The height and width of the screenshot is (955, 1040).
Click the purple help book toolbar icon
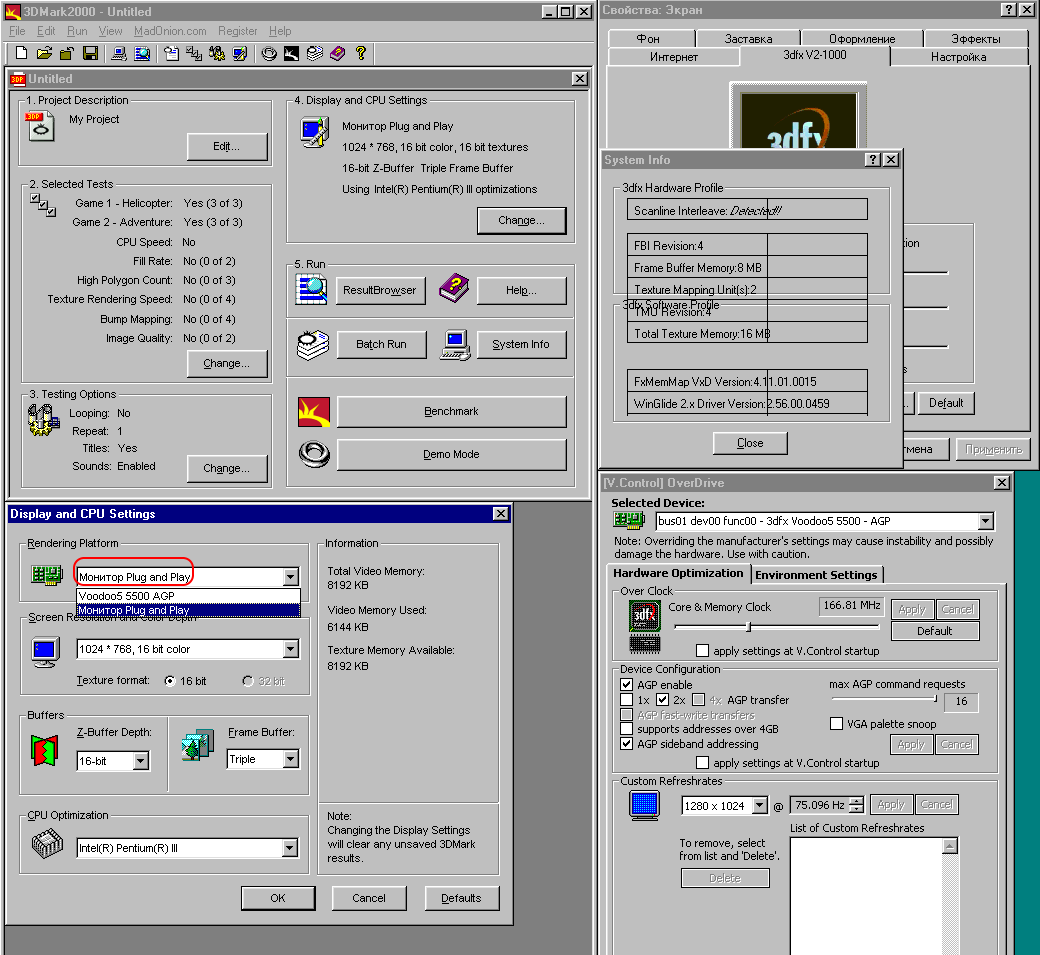[338, 54]
